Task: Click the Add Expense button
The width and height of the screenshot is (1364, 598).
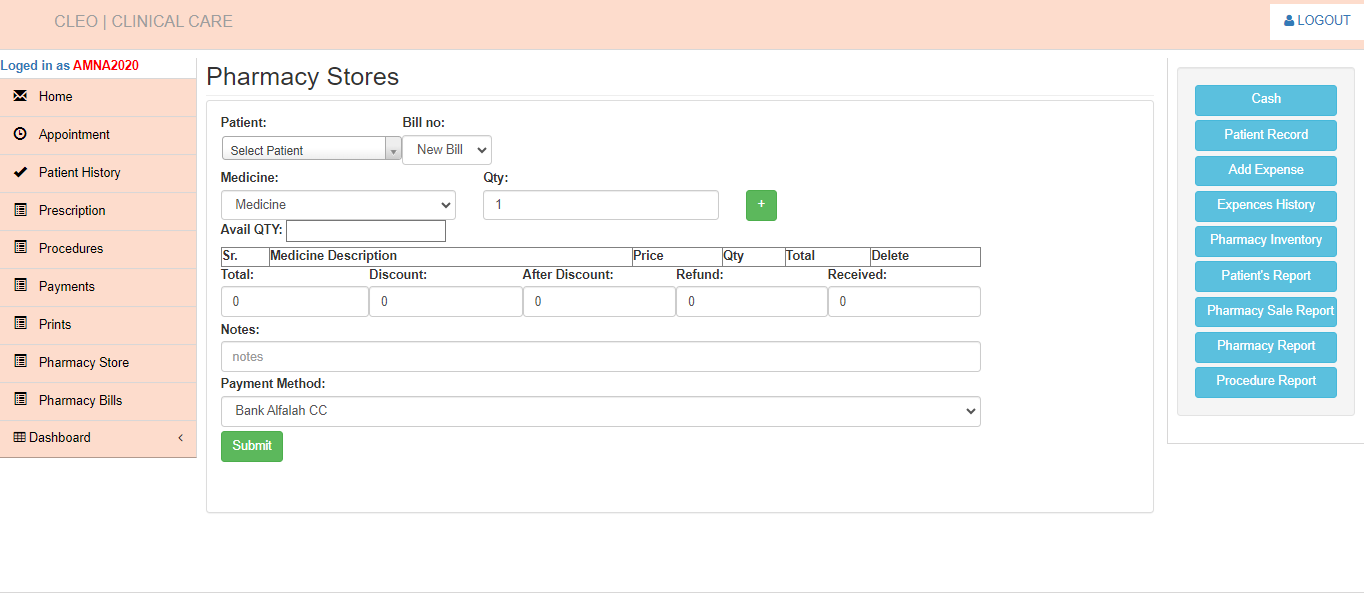Action: point(1265,170)
